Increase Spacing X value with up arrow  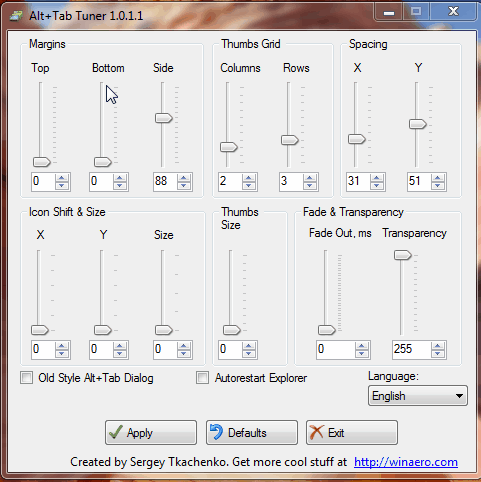(377, 178)
